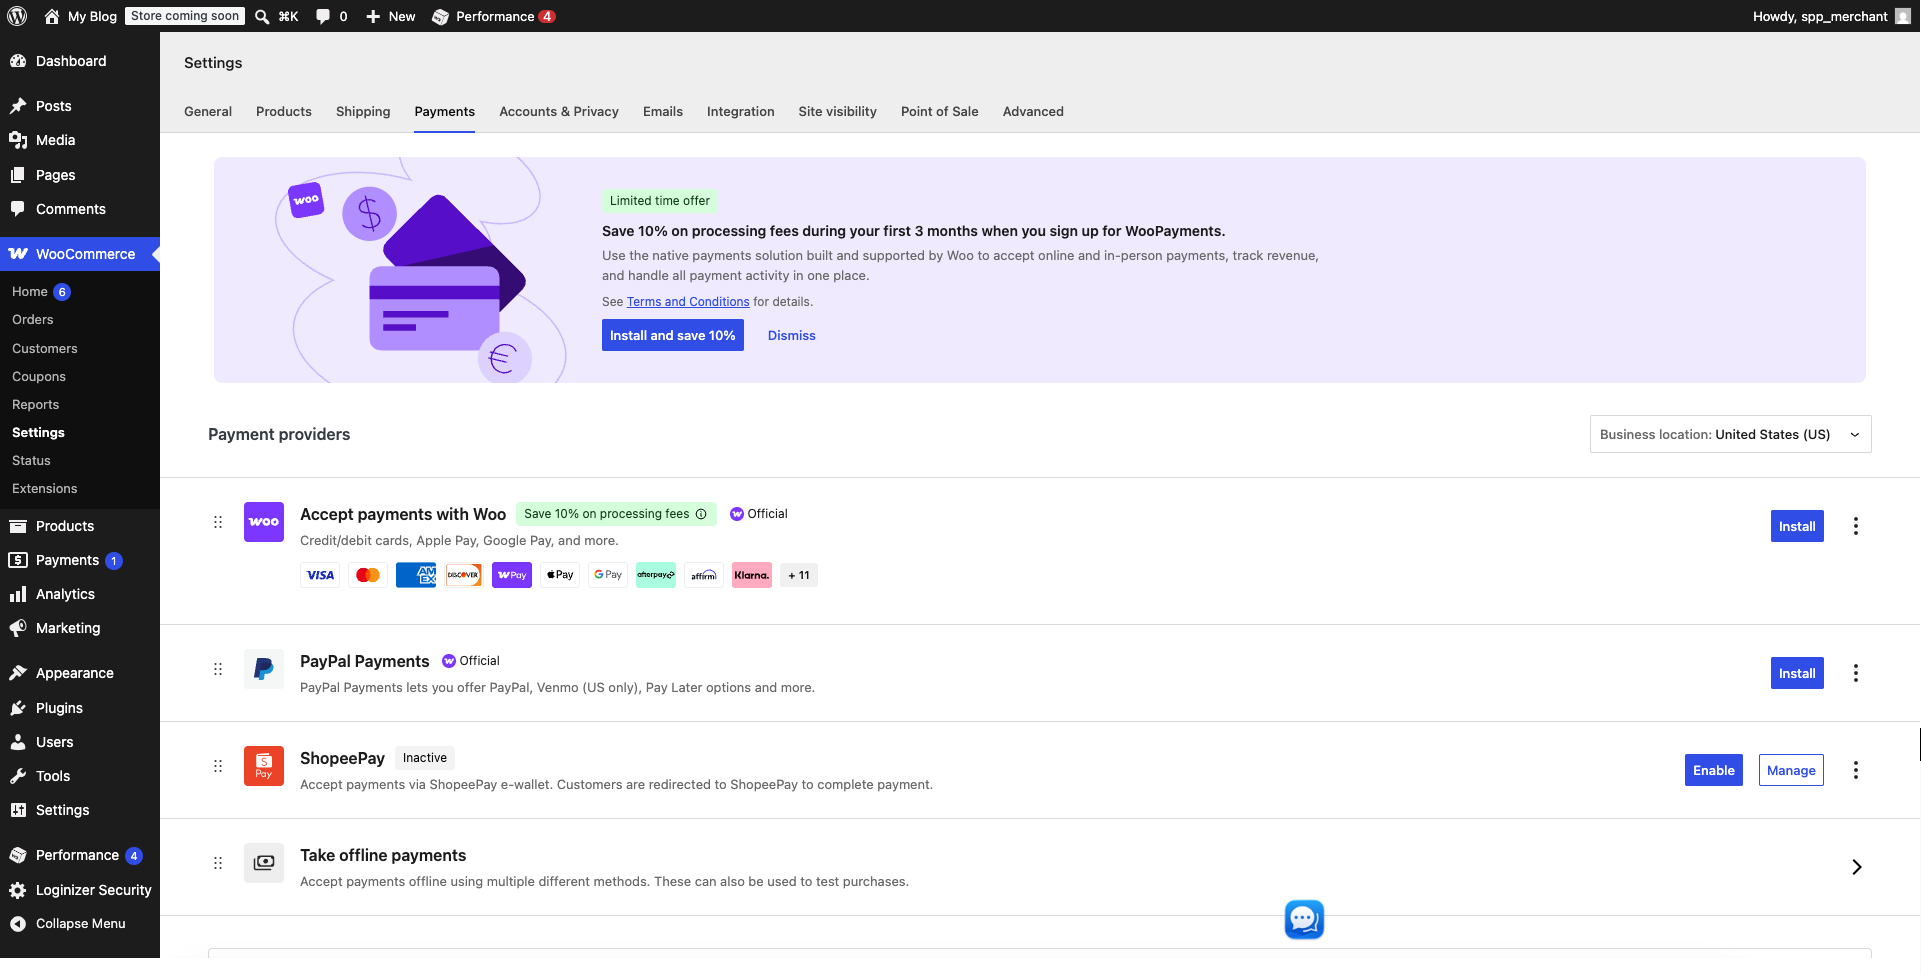Viewport: 1921px width, 974px height.
Task: Click the Posts pin icon
Action: [18, 106]
